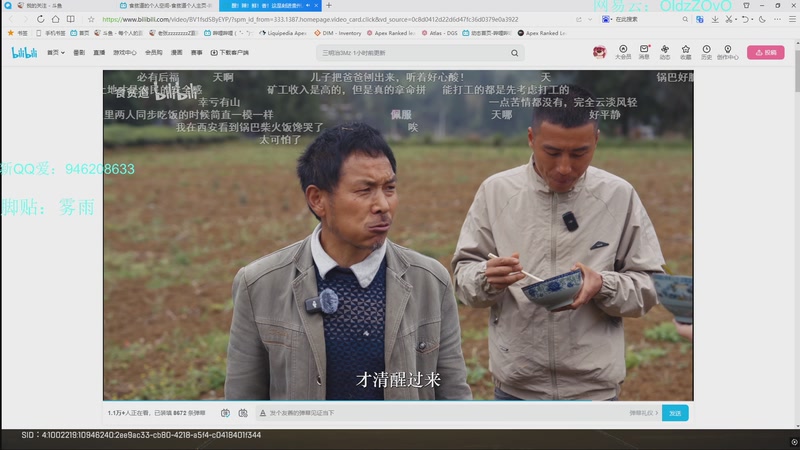Viewport: 800px width, 450px height.
Task: Expand address bar dropdown chevron
Action: point(590,19)
